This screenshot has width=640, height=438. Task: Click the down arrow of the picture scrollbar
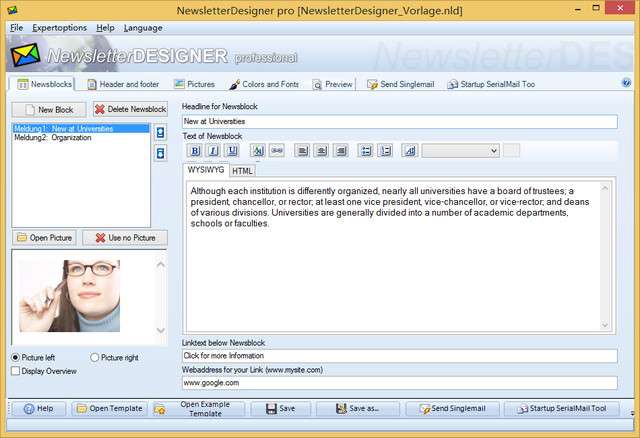coord(161,330)
